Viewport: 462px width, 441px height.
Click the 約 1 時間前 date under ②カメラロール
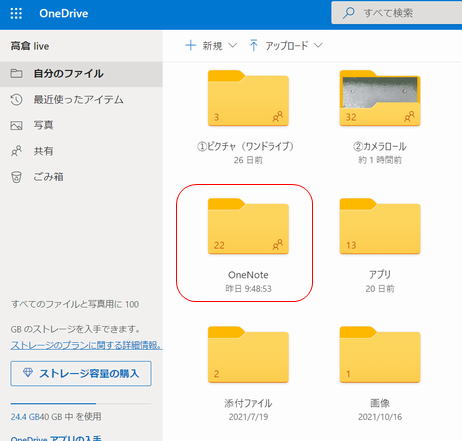click(380, 160)
